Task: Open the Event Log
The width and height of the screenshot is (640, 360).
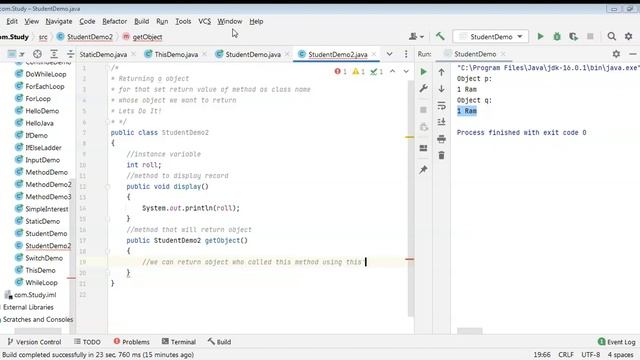Action: 617,342
